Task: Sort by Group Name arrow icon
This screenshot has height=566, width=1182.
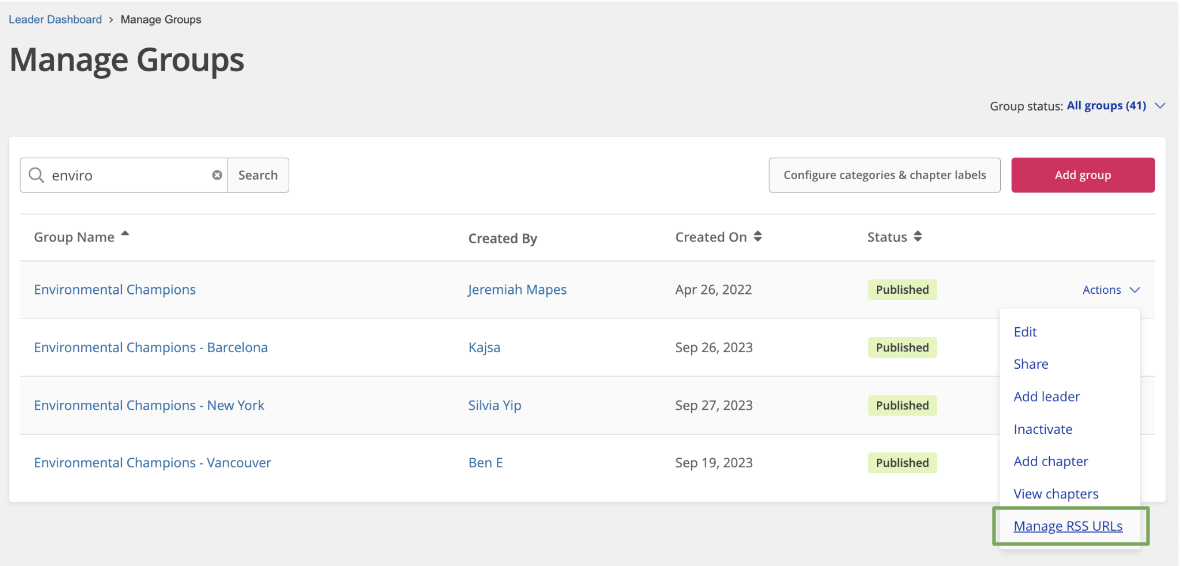Action: 125,234
